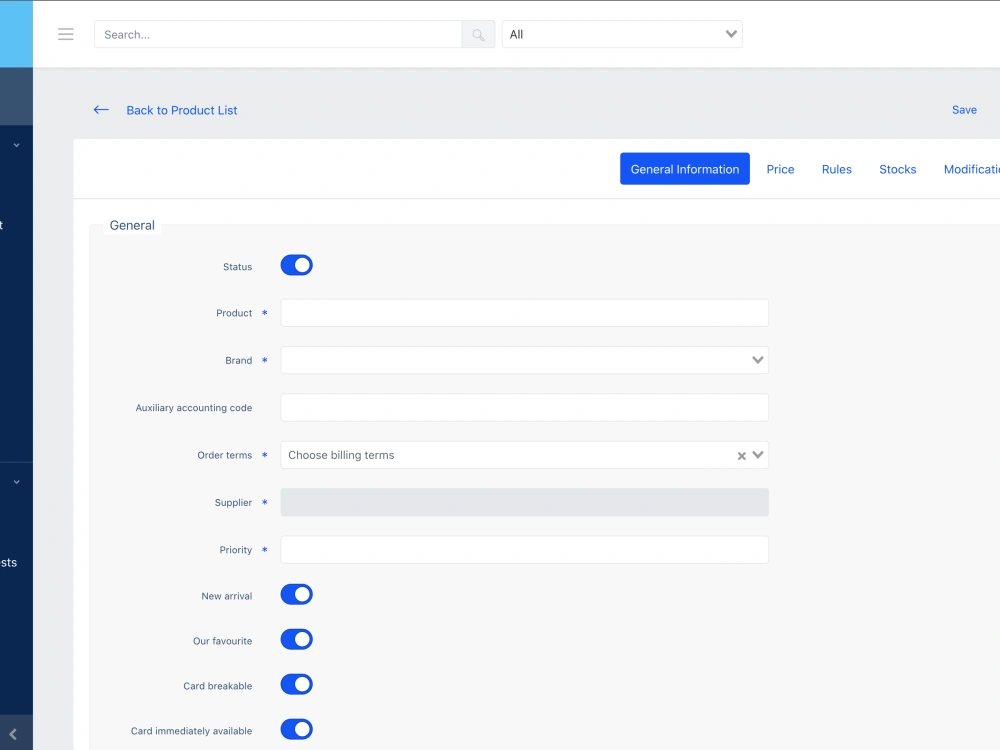Clear the Order terms selection
Viewport: 1000px width, 750px height.
742,456
